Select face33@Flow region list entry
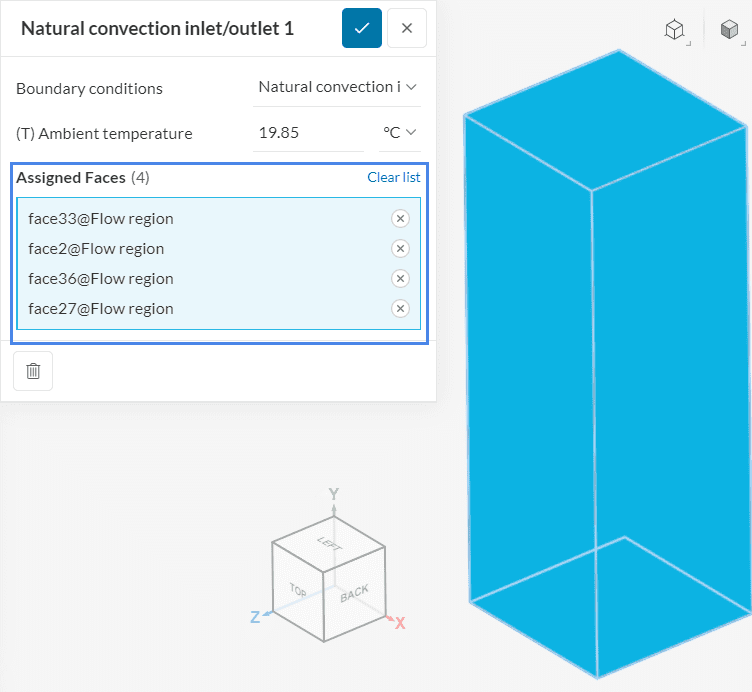The image size is (752, 692). (101, 219)
